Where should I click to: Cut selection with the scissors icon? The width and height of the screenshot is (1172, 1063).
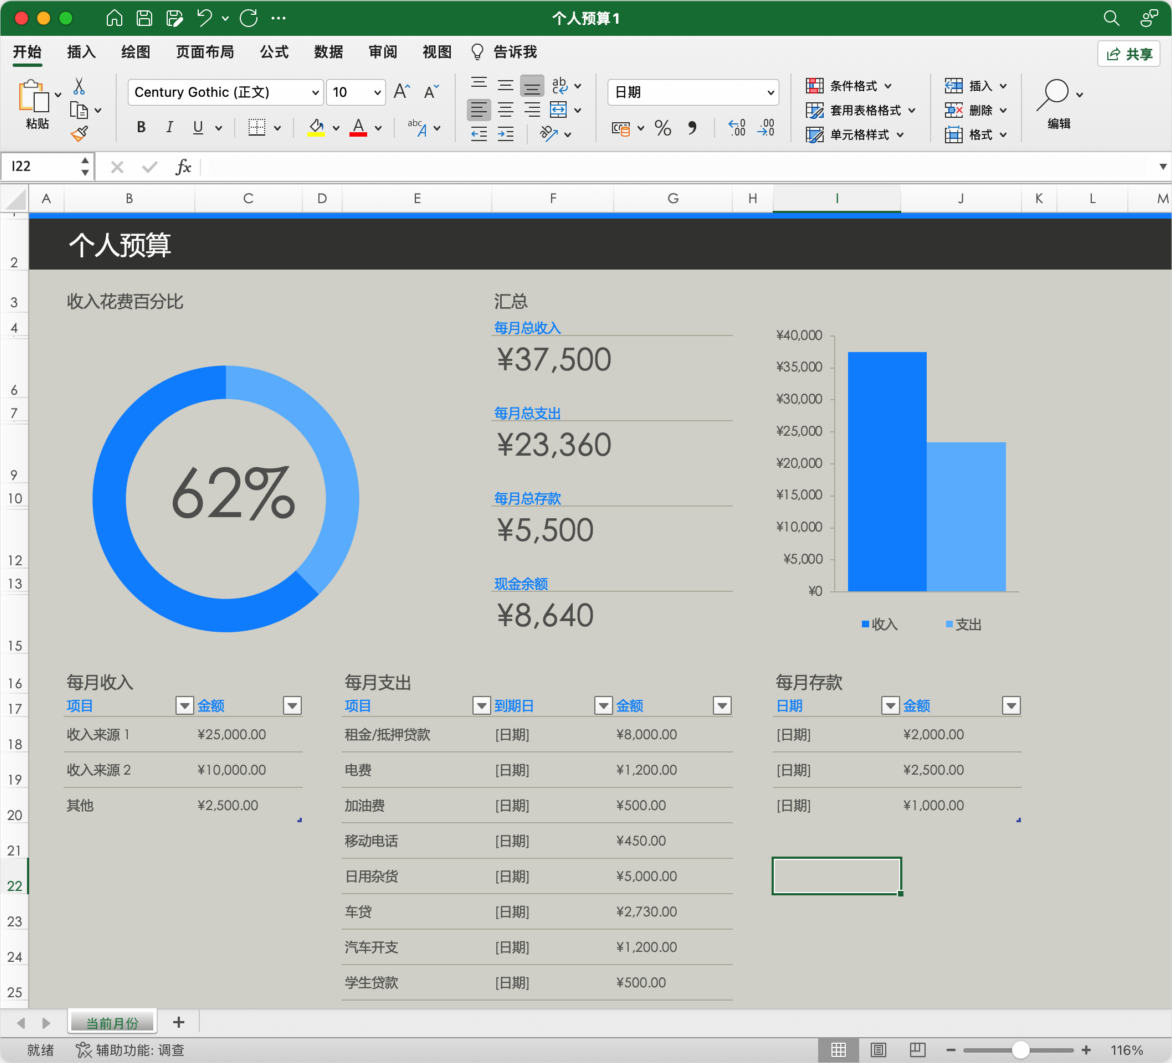[79, 86]
